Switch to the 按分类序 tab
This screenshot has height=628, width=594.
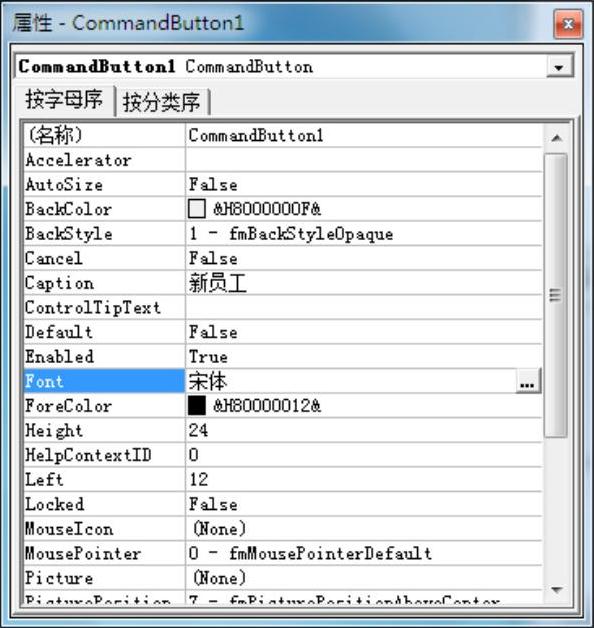point(162,102)
